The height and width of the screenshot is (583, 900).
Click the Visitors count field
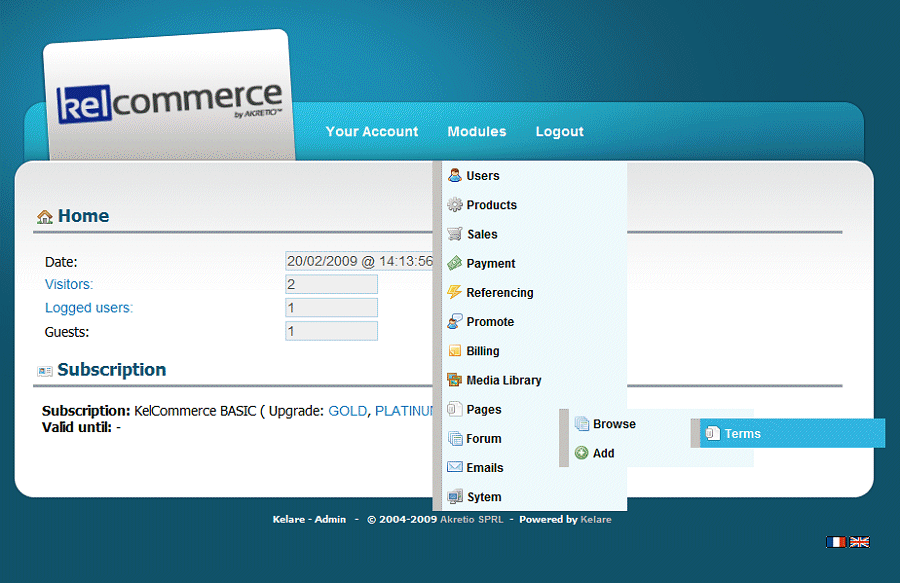coord(331,285)
